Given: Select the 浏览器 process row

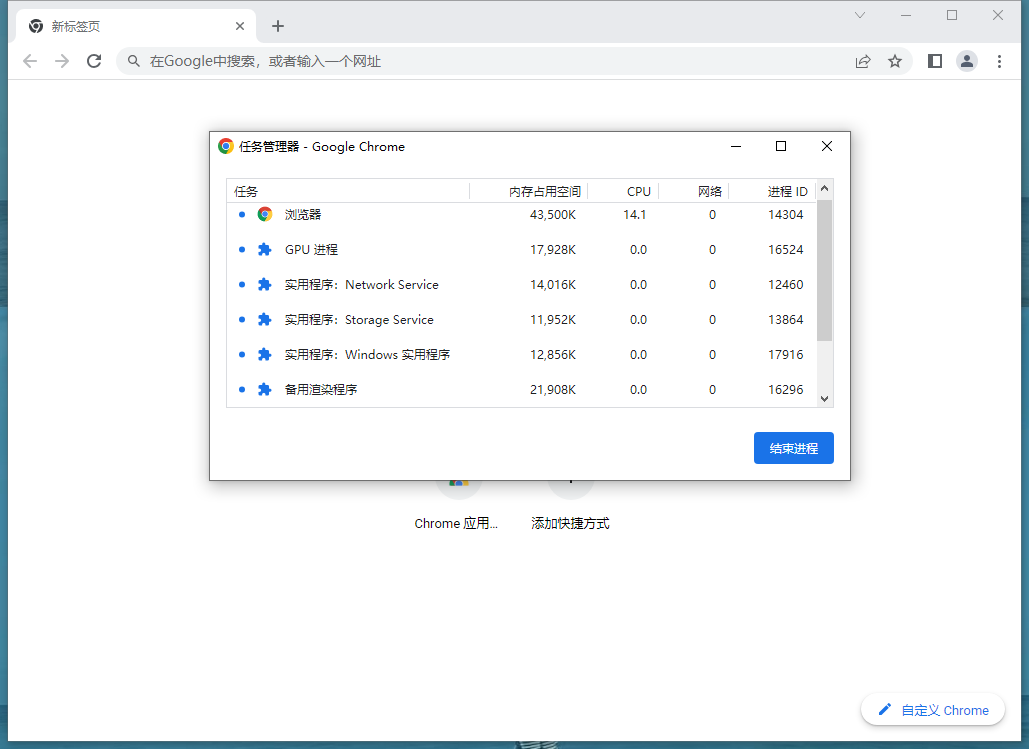Looking at the screenshot, I should (522, 215).
